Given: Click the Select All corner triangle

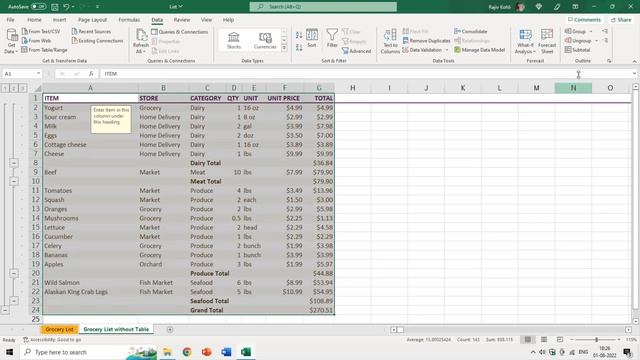Looking at the screenshot, I should click(38, 88).
